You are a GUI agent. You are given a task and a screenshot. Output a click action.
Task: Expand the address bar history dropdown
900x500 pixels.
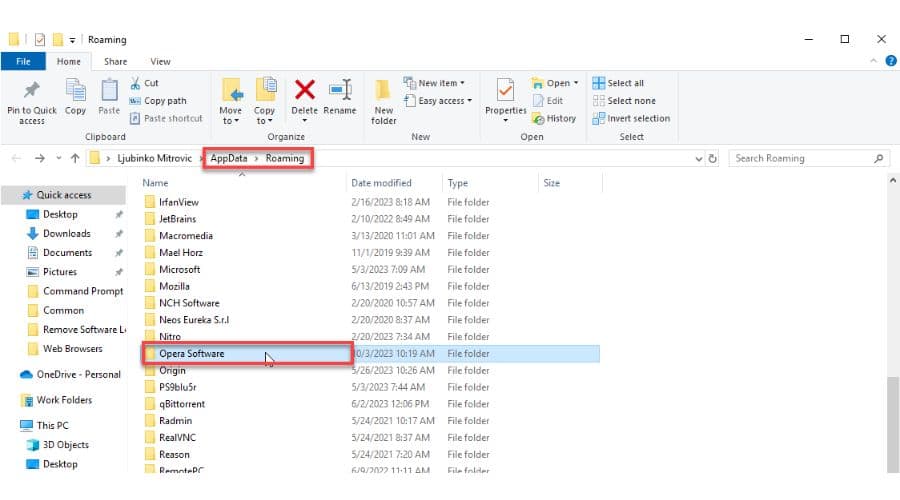pyautogui.click(x=699, y=159)
